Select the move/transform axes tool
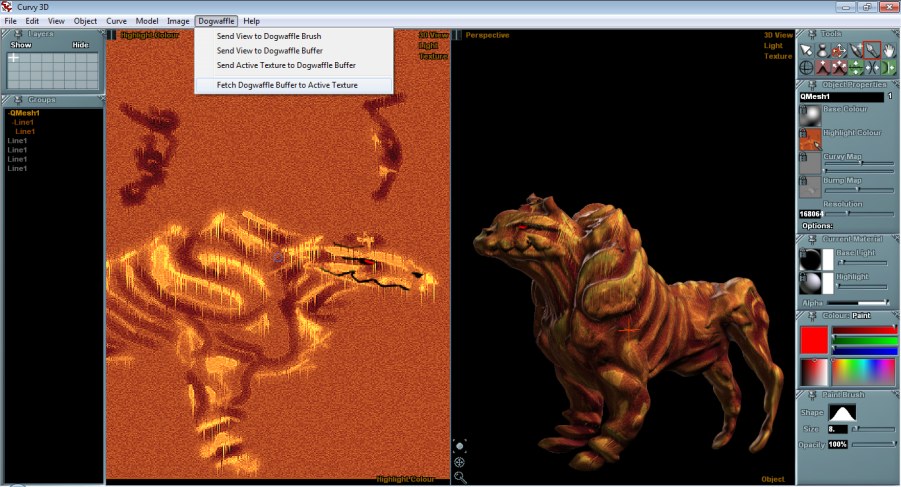Image resolution: width=901 pixels, height=487 pixels. [839, 50]
